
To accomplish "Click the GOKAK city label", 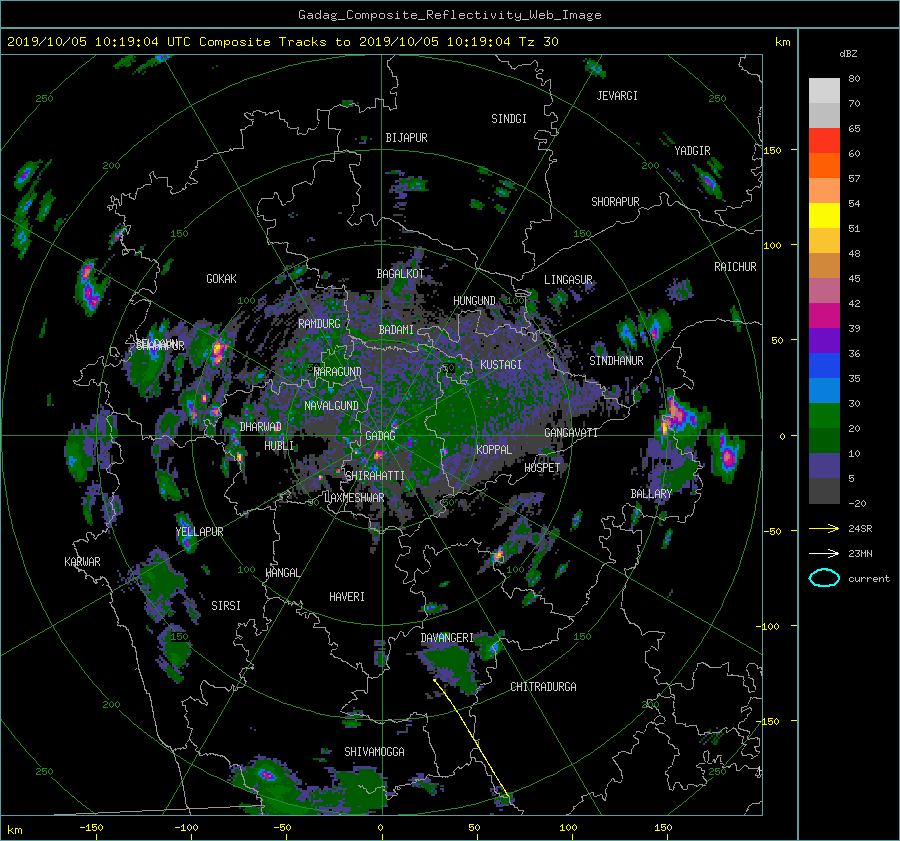I will coord(221,279).
